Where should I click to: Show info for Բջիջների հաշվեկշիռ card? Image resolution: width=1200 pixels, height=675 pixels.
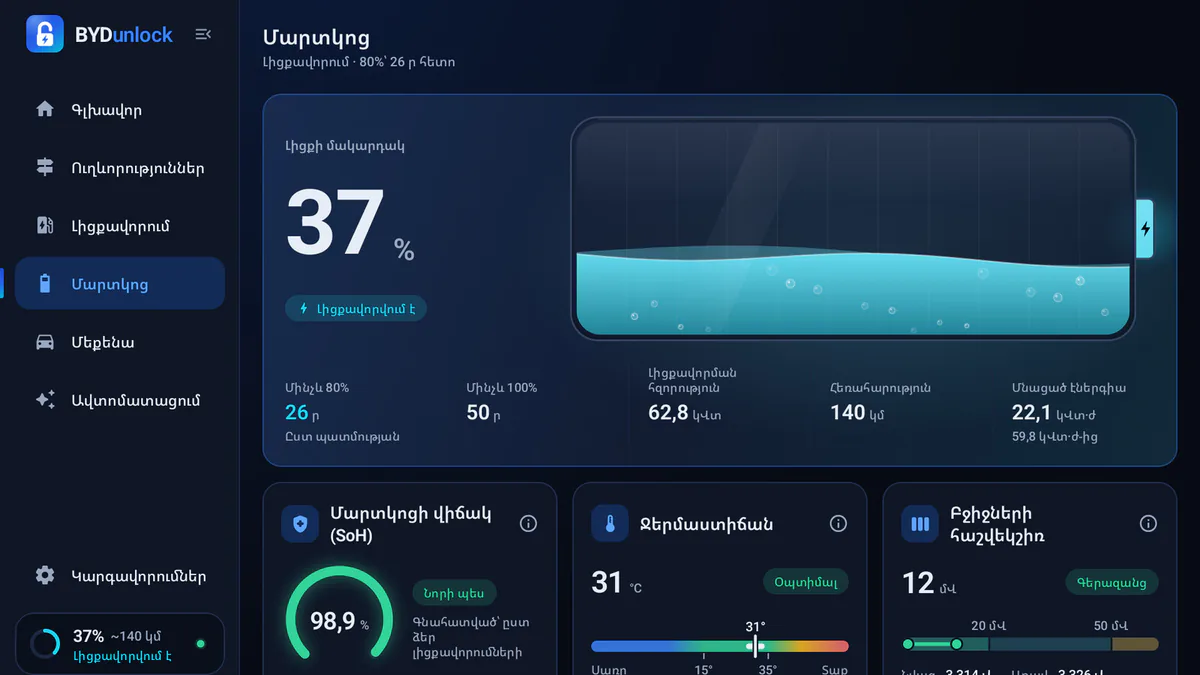click(1148, 524)
